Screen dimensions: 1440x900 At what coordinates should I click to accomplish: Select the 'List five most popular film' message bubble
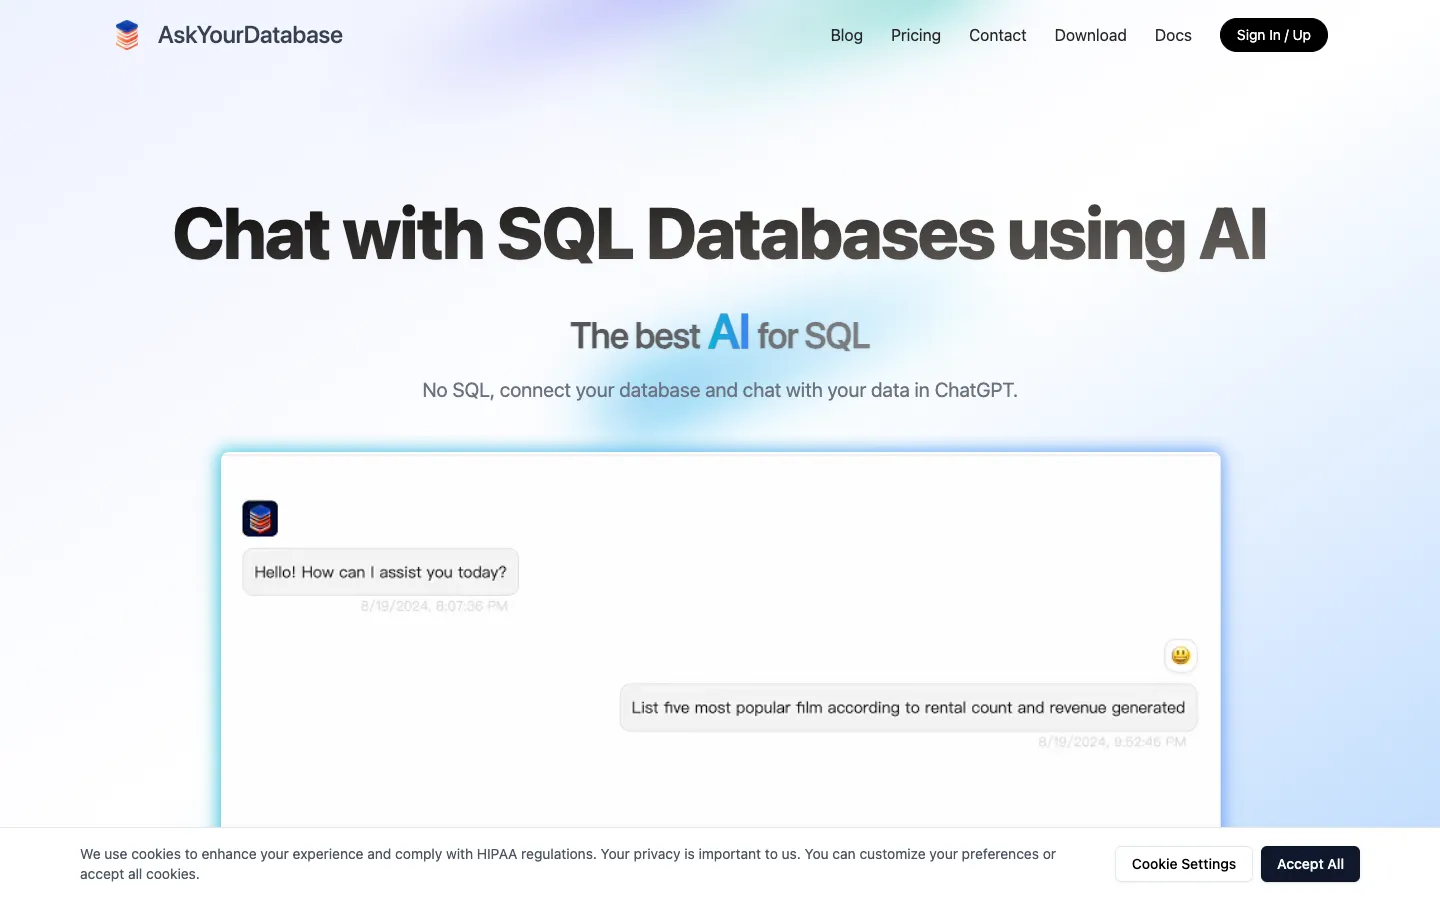tap(908, 708)
